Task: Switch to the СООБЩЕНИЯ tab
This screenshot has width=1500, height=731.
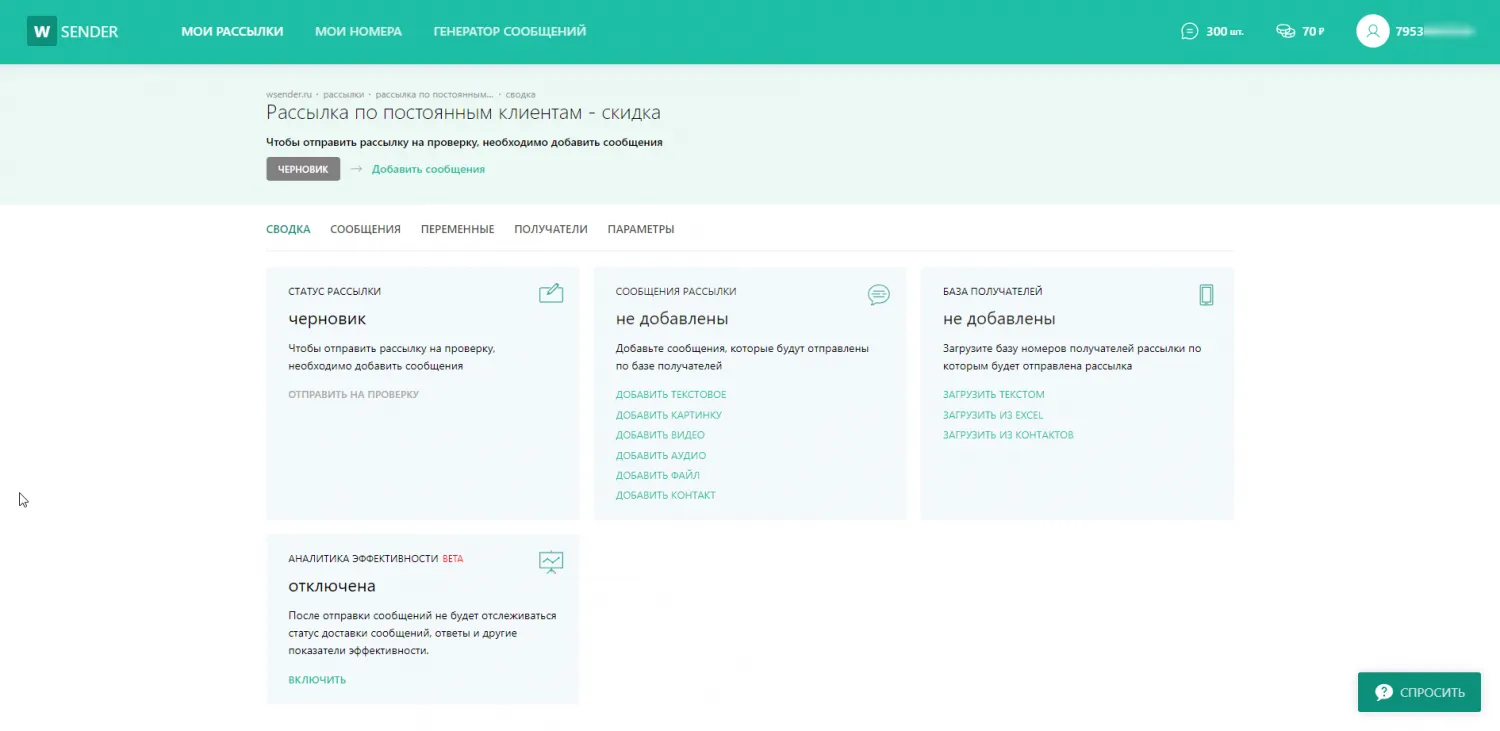Action: pos(365,229)
